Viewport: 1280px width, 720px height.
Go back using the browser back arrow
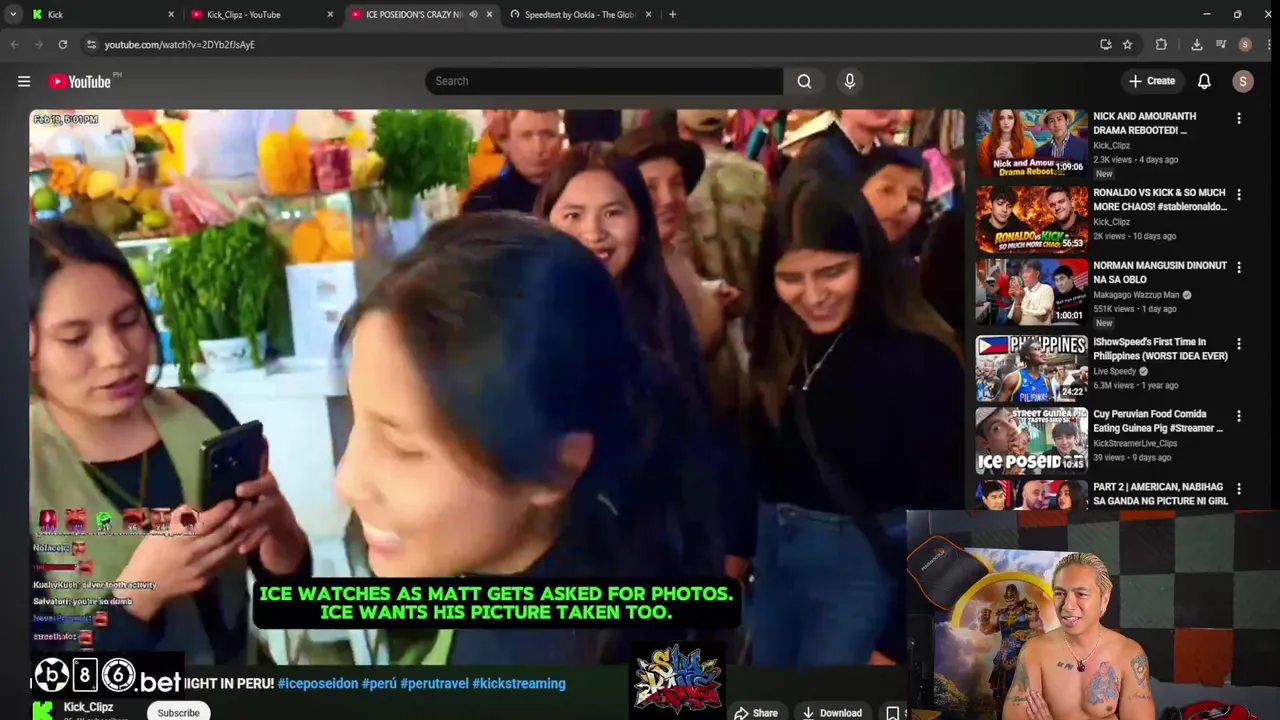click(15, 44)
